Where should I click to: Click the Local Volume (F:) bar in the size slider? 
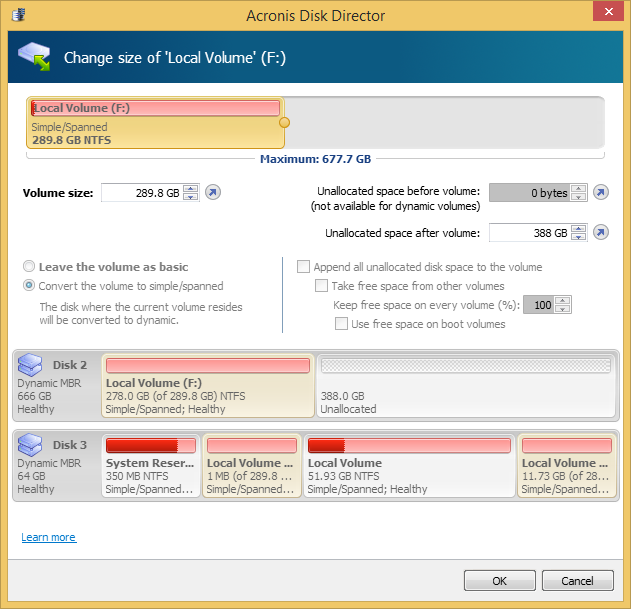155,123
